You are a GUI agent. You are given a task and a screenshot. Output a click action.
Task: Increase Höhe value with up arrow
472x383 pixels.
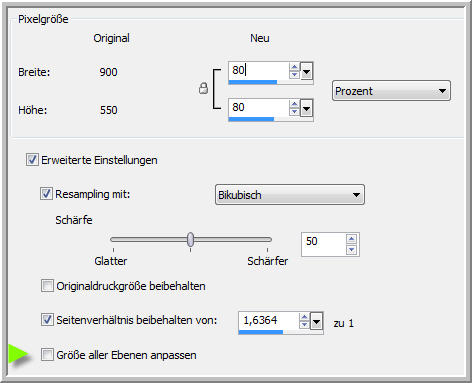[294, 104]
